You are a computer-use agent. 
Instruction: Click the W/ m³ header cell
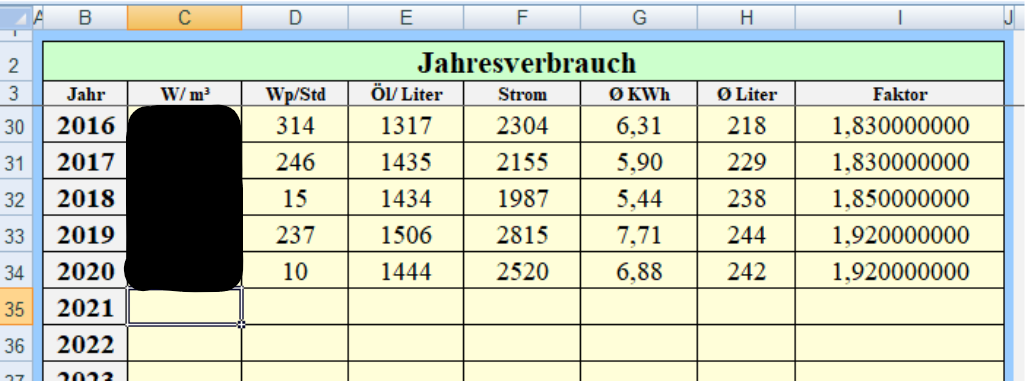pos(184,93)
